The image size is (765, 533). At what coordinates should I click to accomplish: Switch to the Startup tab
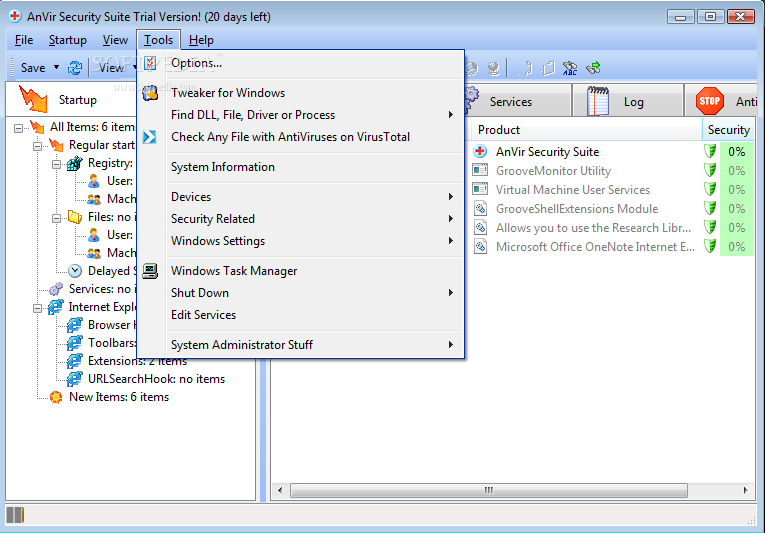pos(72,100)
